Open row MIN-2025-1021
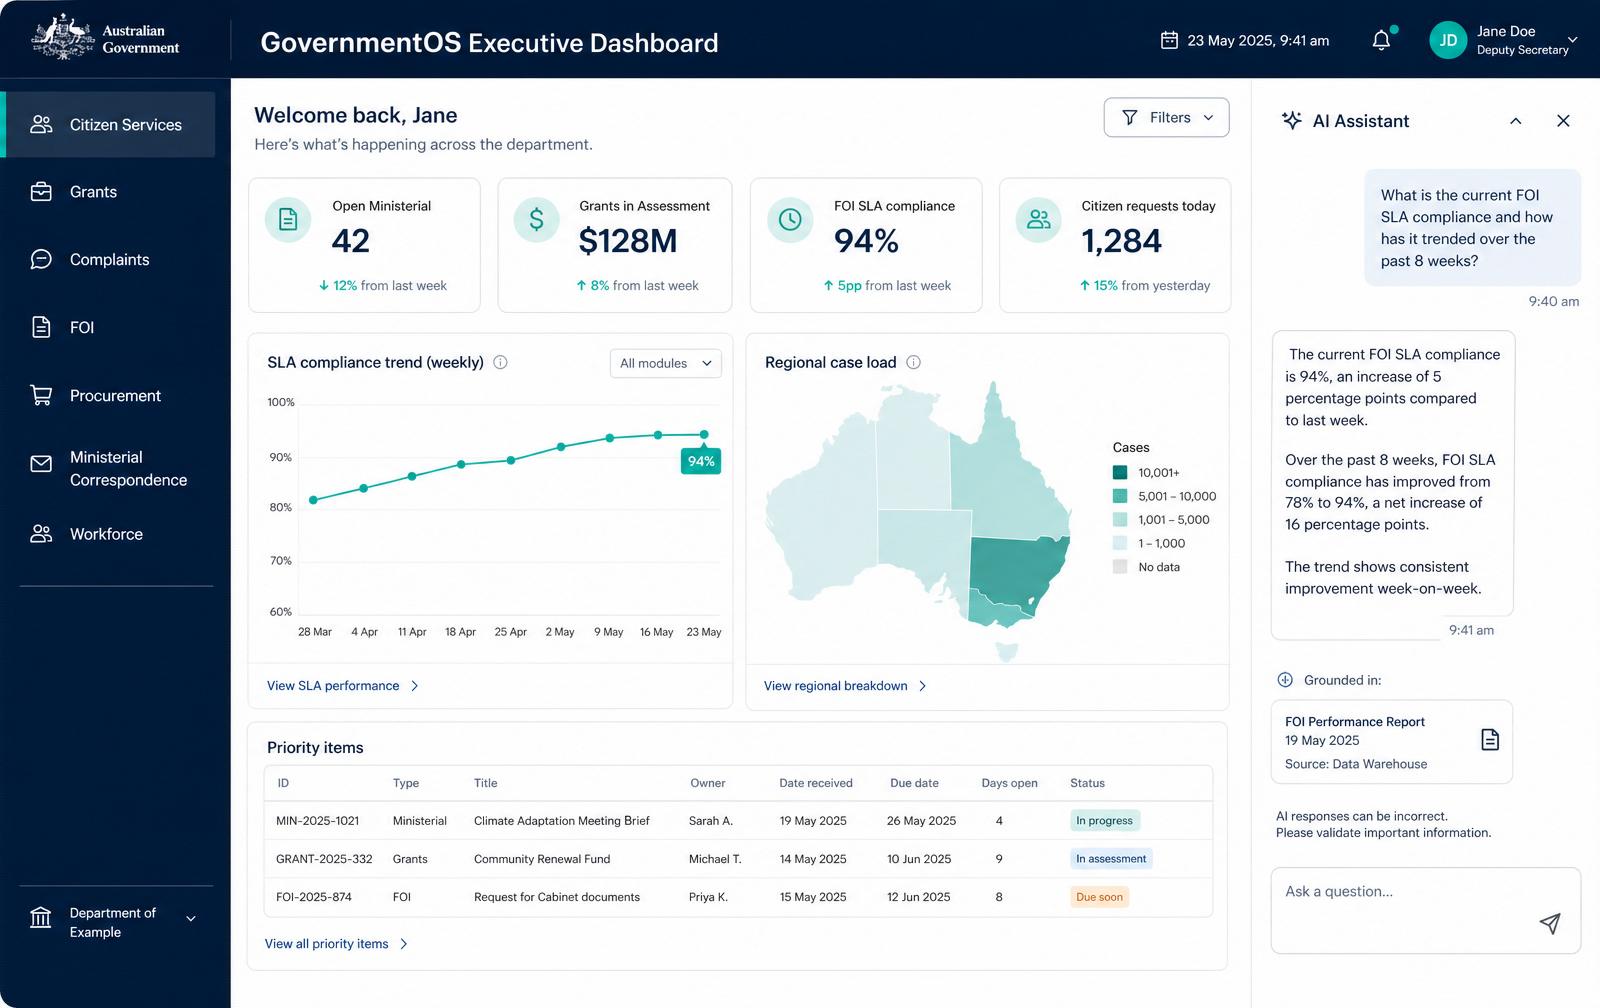1600x1008 pixels. point(738,820)
